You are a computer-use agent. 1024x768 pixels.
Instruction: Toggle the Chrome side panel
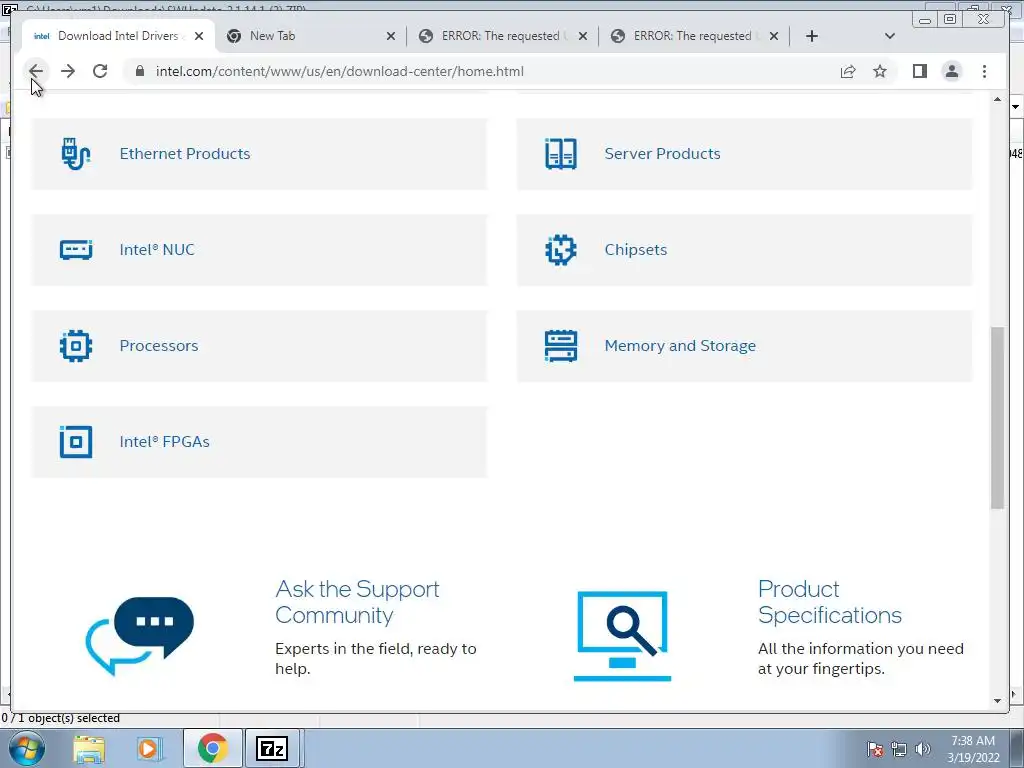(x=920, y=71)
